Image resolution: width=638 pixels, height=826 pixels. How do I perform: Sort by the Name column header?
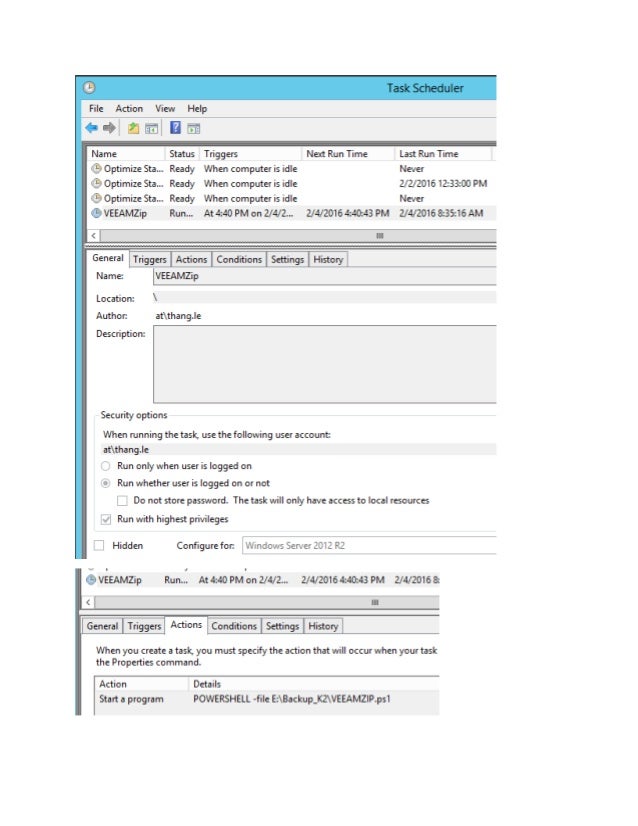pyautogui.click(x=126, y=153)
